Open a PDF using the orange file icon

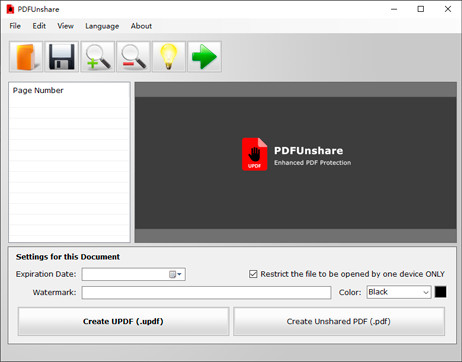26,57
